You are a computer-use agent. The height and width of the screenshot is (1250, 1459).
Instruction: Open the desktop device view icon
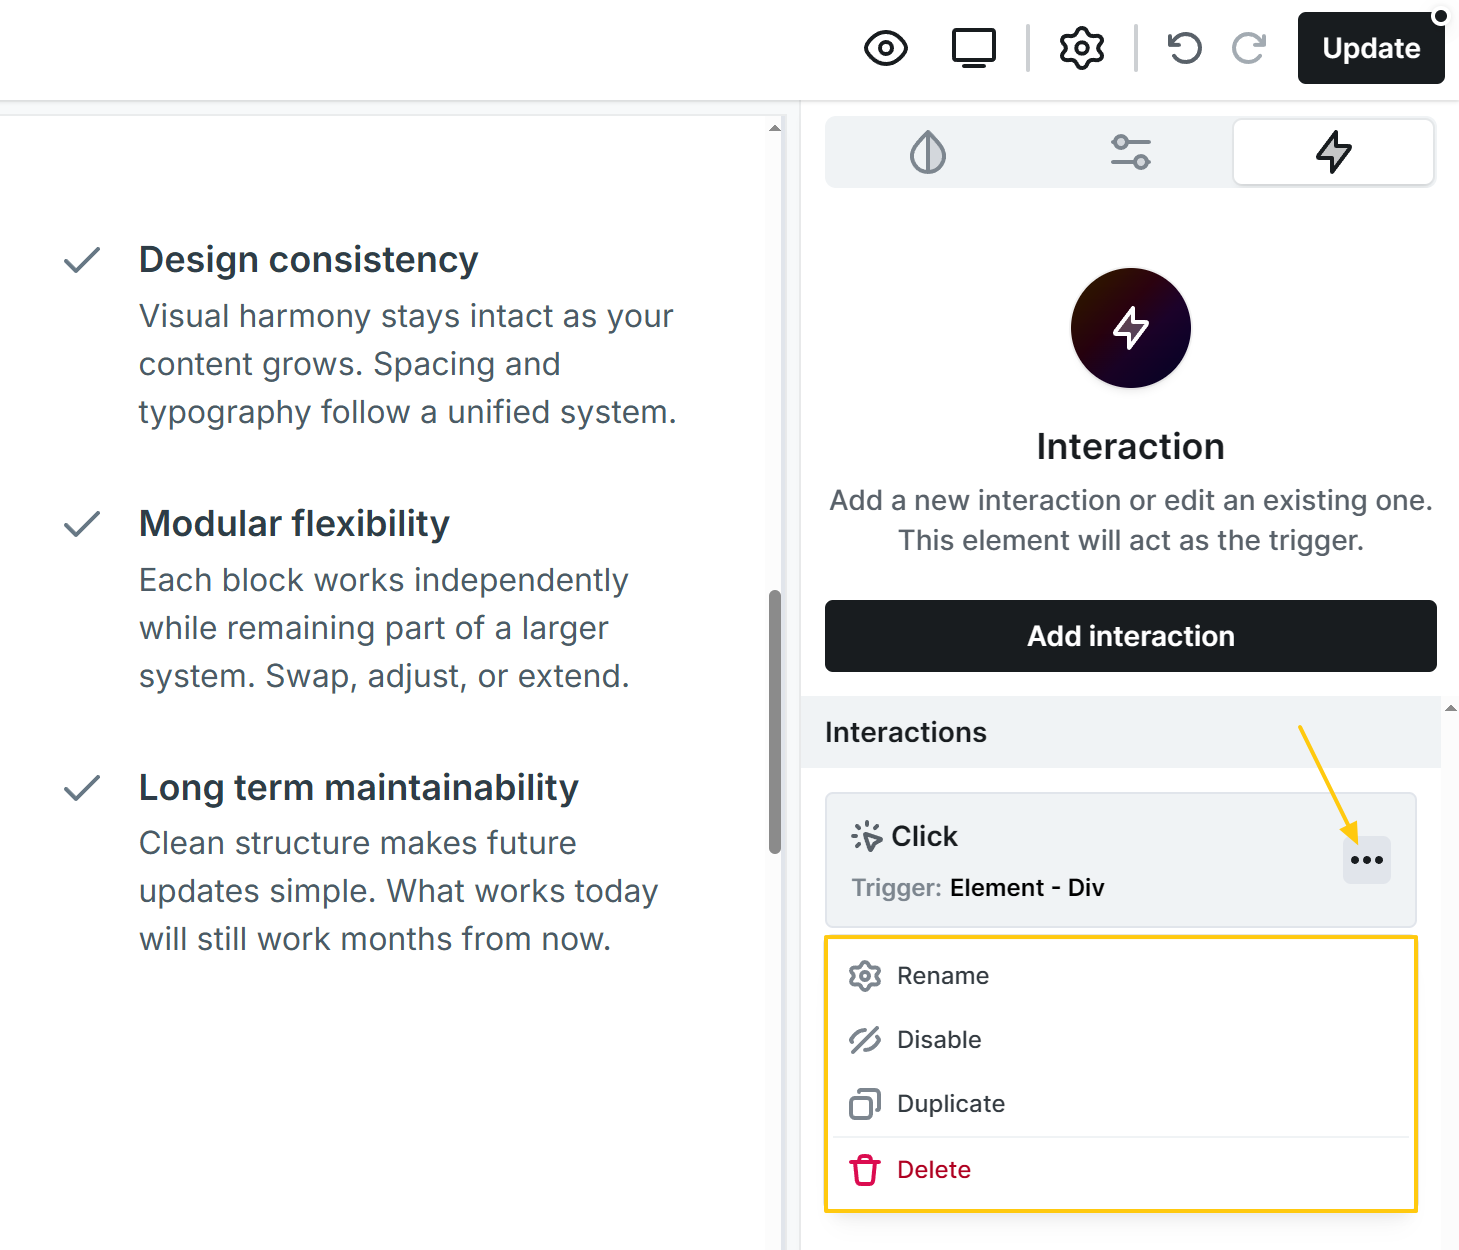(973, 48)
